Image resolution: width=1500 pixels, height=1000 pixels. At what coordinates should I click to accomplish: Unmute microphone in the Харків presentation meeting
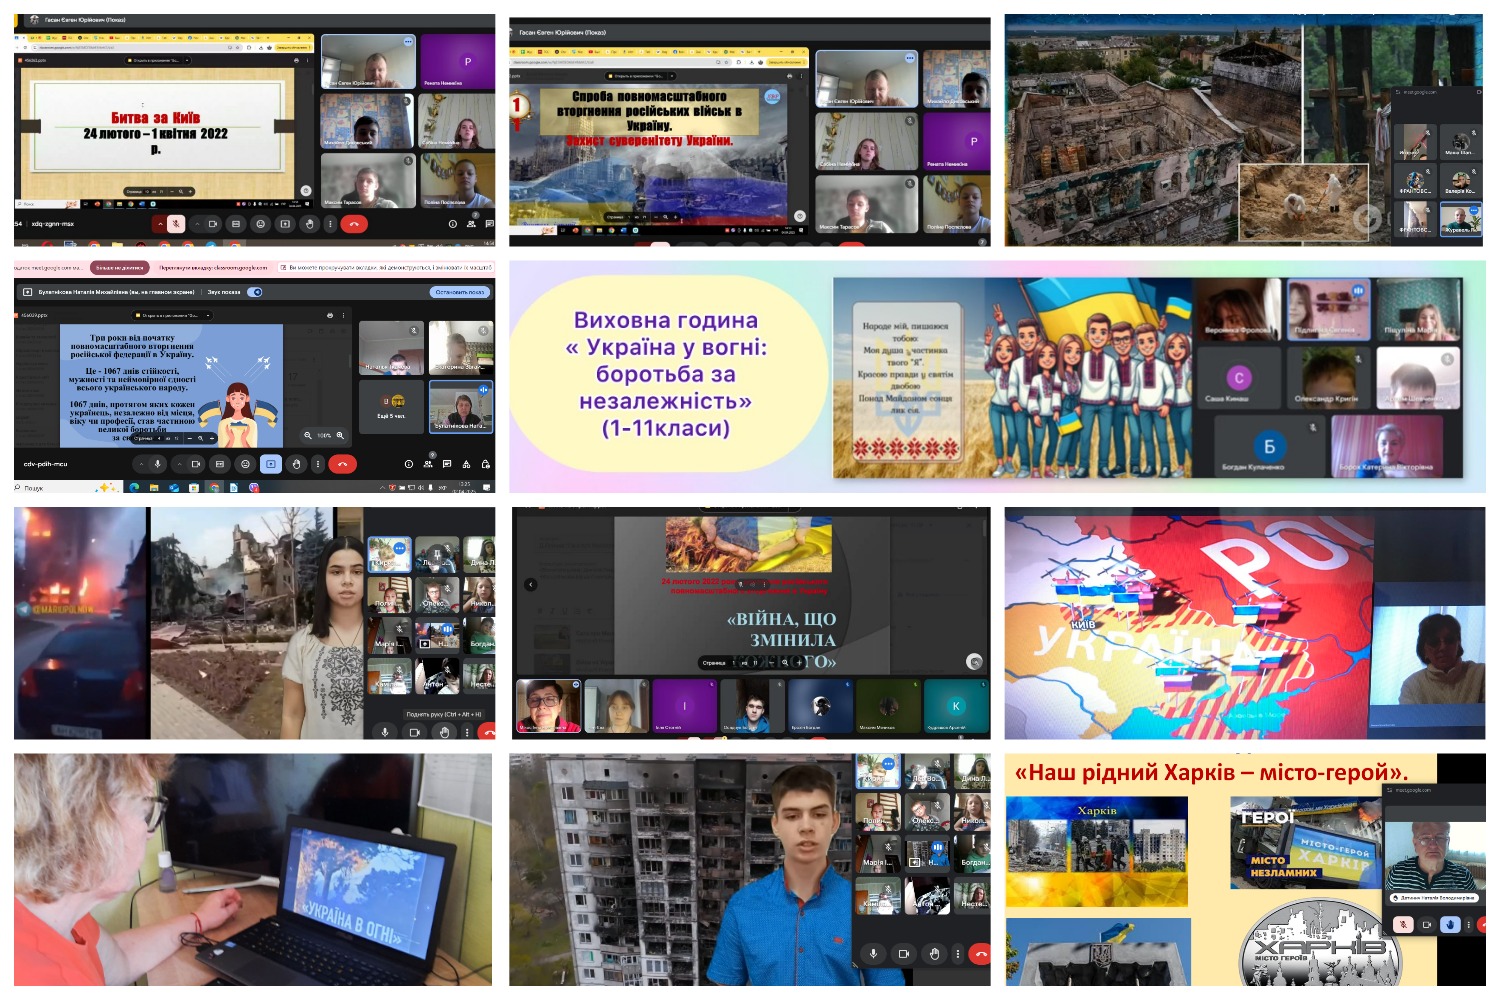click(x=1403, y=924)
